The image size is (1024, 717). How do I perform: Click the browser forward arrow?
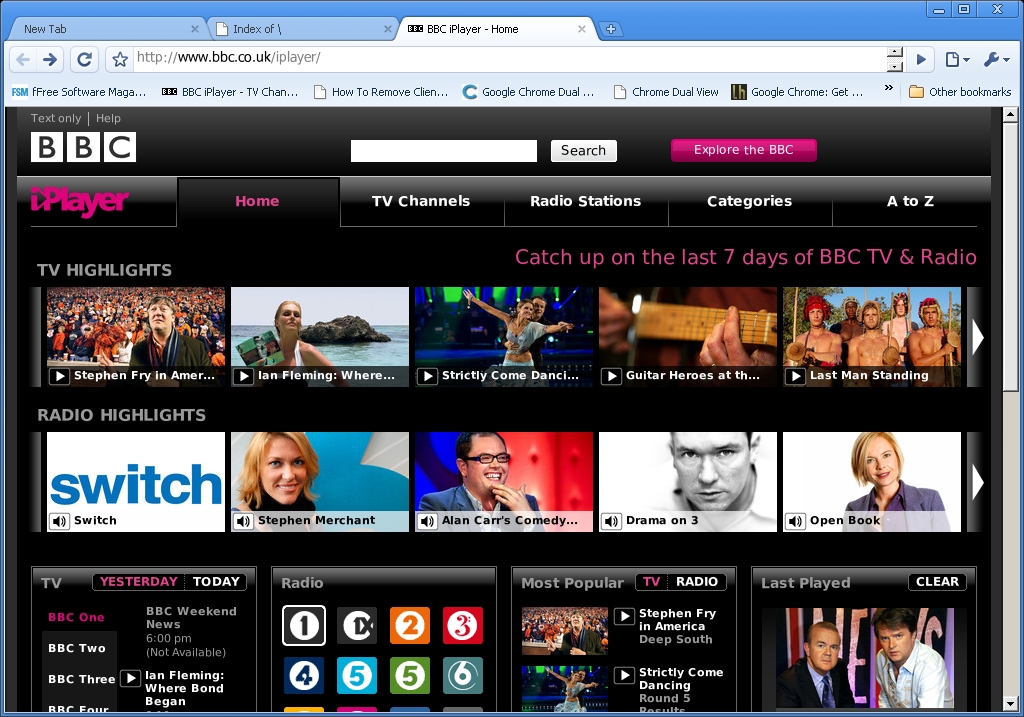click(x=50, y=60)
